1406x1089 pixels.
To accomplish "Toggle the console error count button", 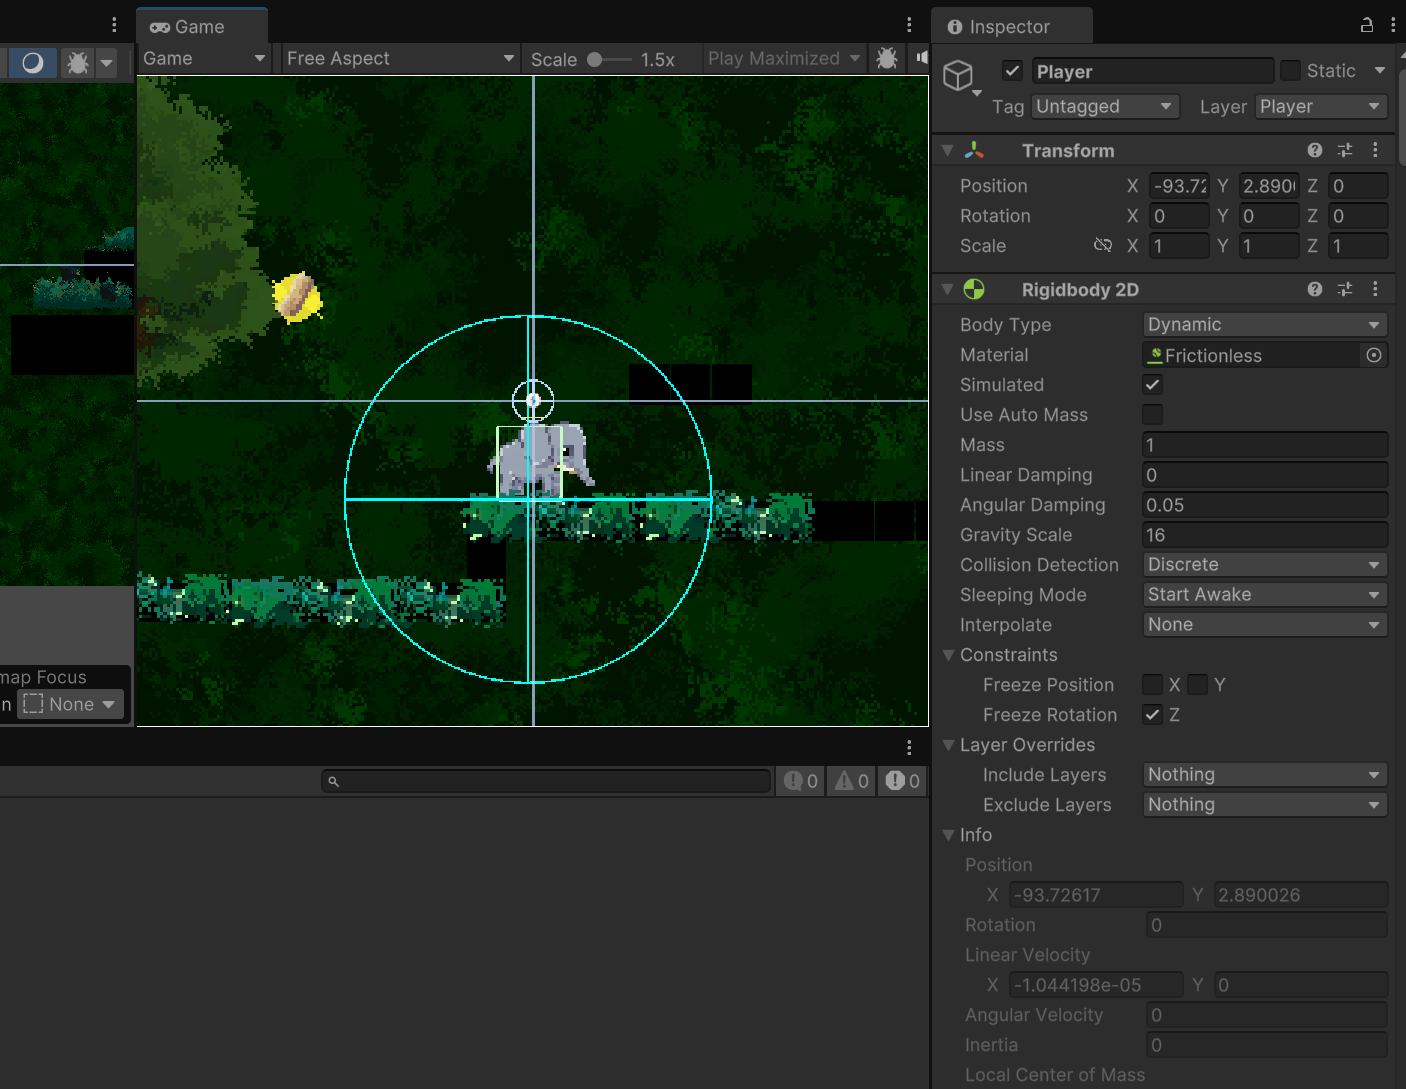I will (902, 781).
